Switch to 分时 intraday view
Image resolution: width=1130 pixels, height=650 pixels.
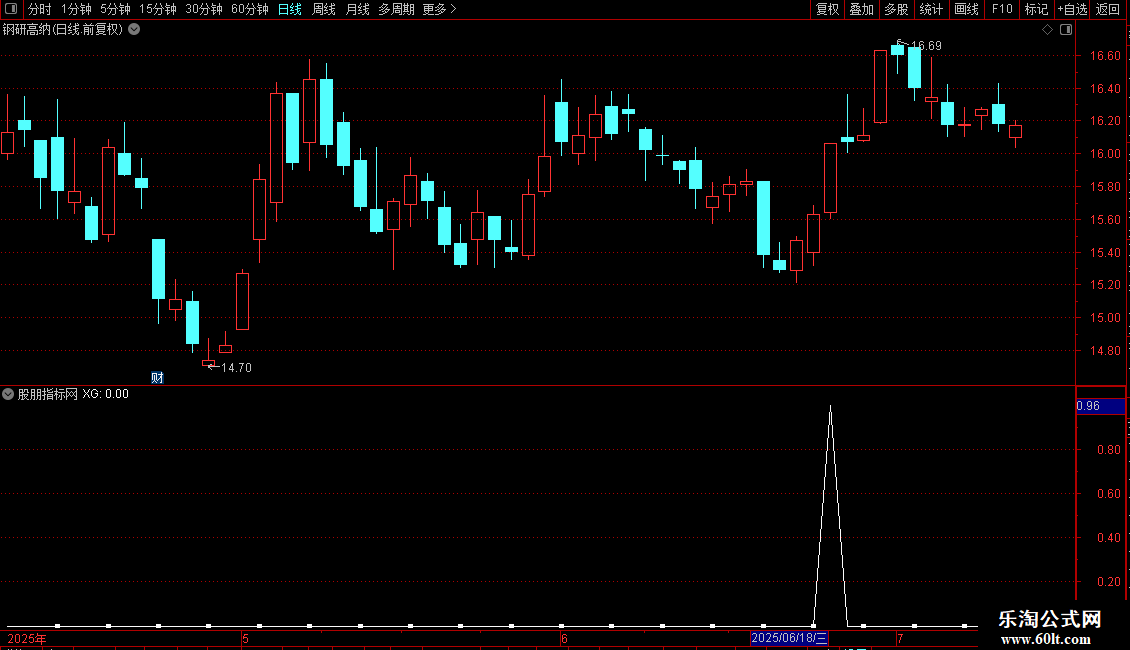pos(39,9)
